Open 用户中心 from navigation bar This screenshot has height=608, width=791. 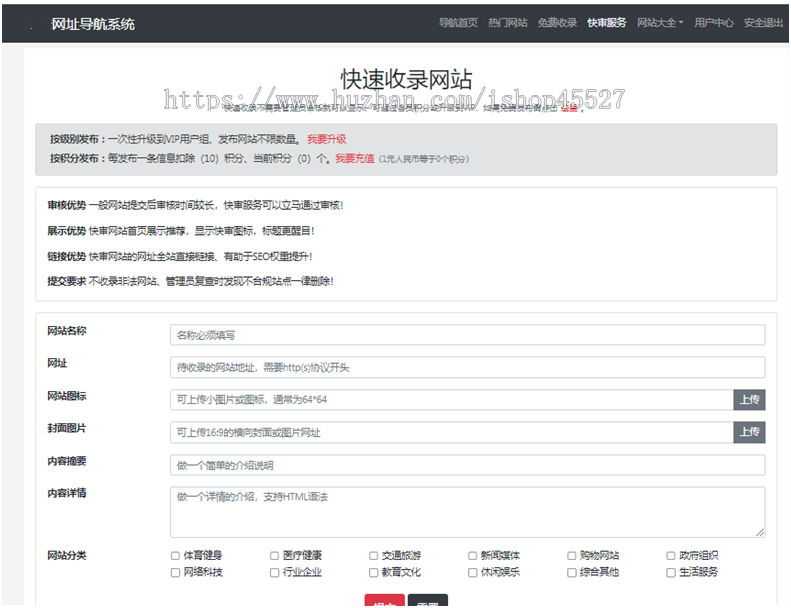713,23
